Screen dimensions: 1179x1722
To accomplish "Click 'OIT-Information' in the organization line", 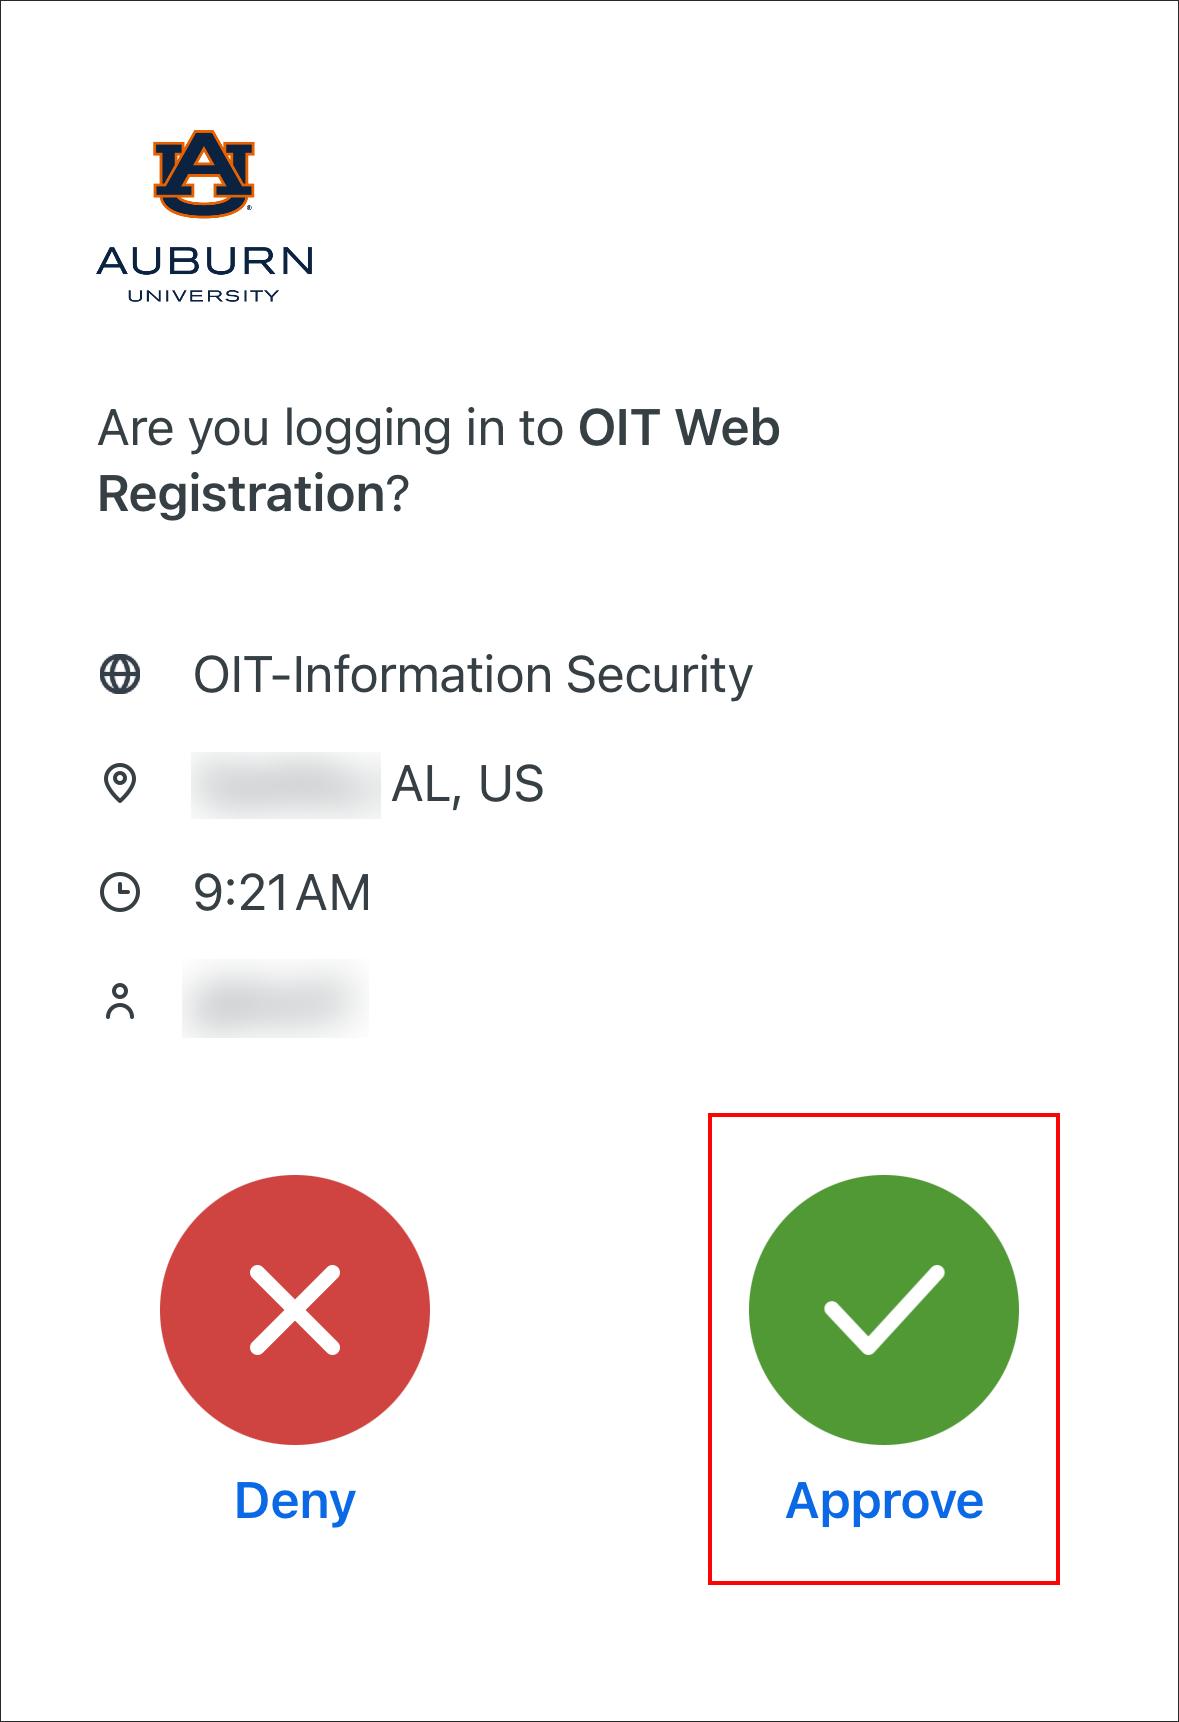I will (x=373, y=675).
